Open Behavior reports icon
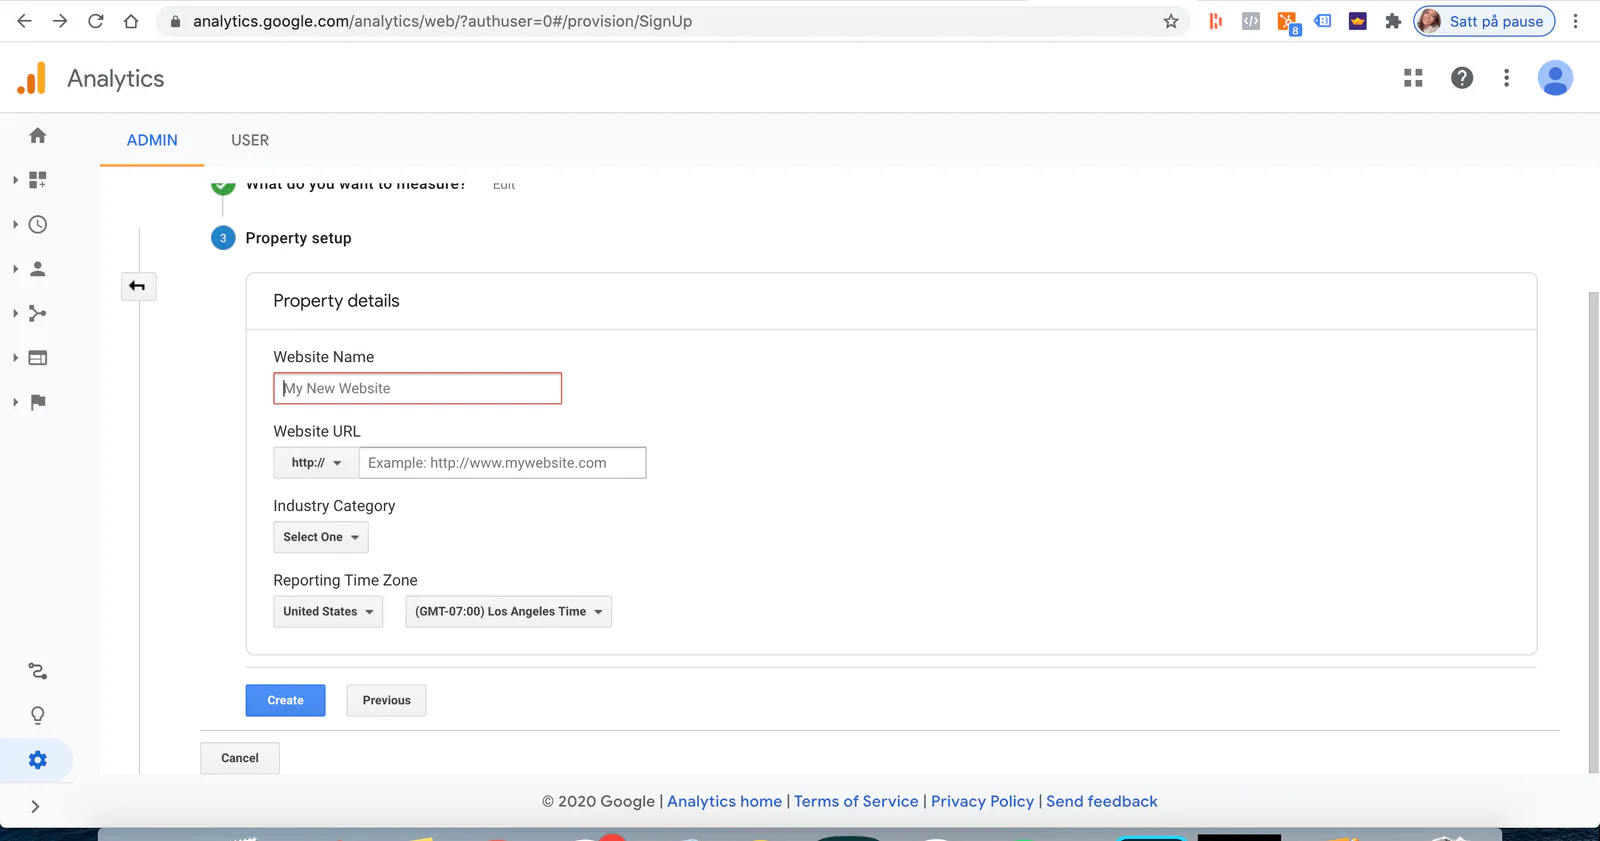 (x=38, y=358)
